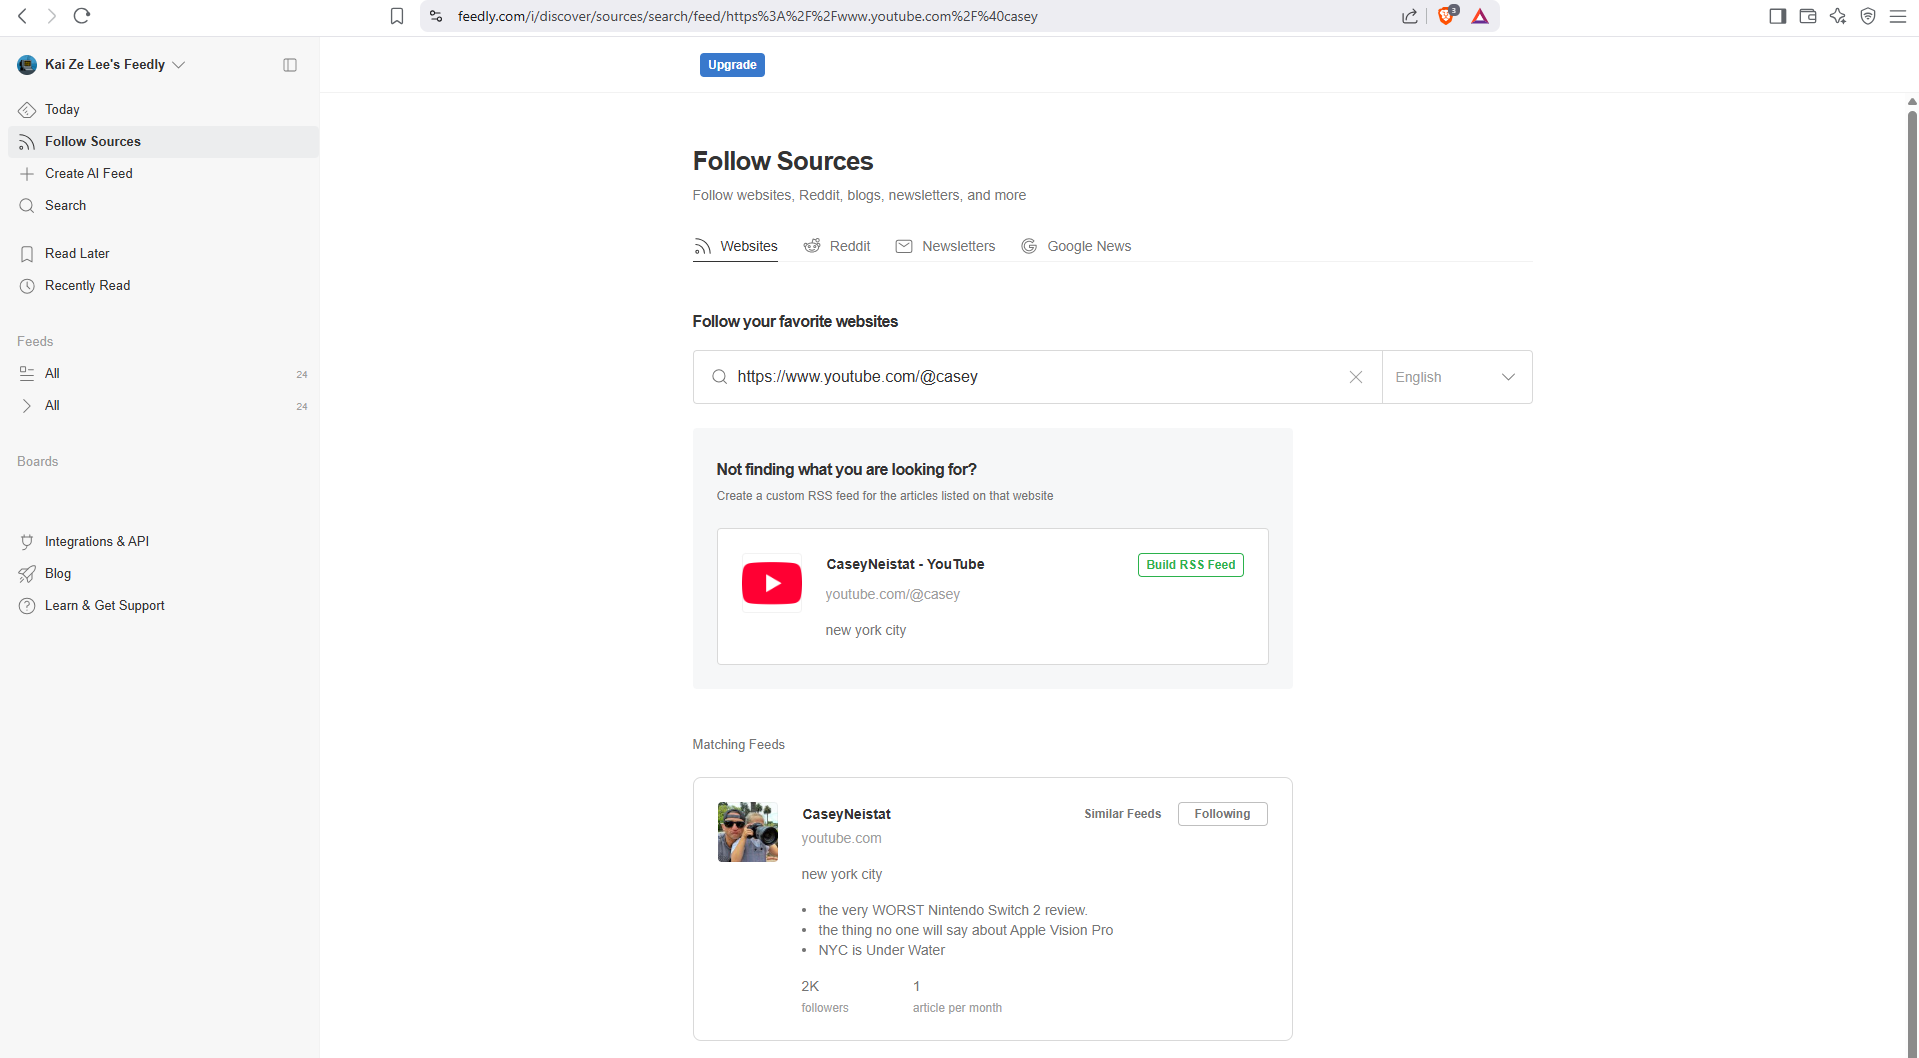Click '1 article per month' stat
The width and height of the screenshot is (1919, 1058).
click(956, 997)
